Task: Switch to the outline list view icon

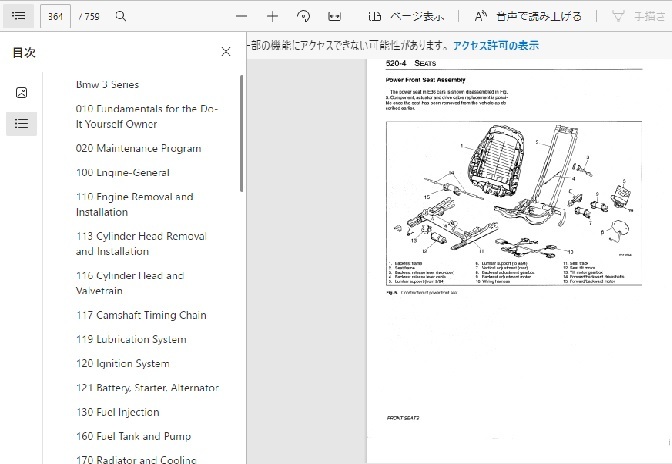Action: 21,124
